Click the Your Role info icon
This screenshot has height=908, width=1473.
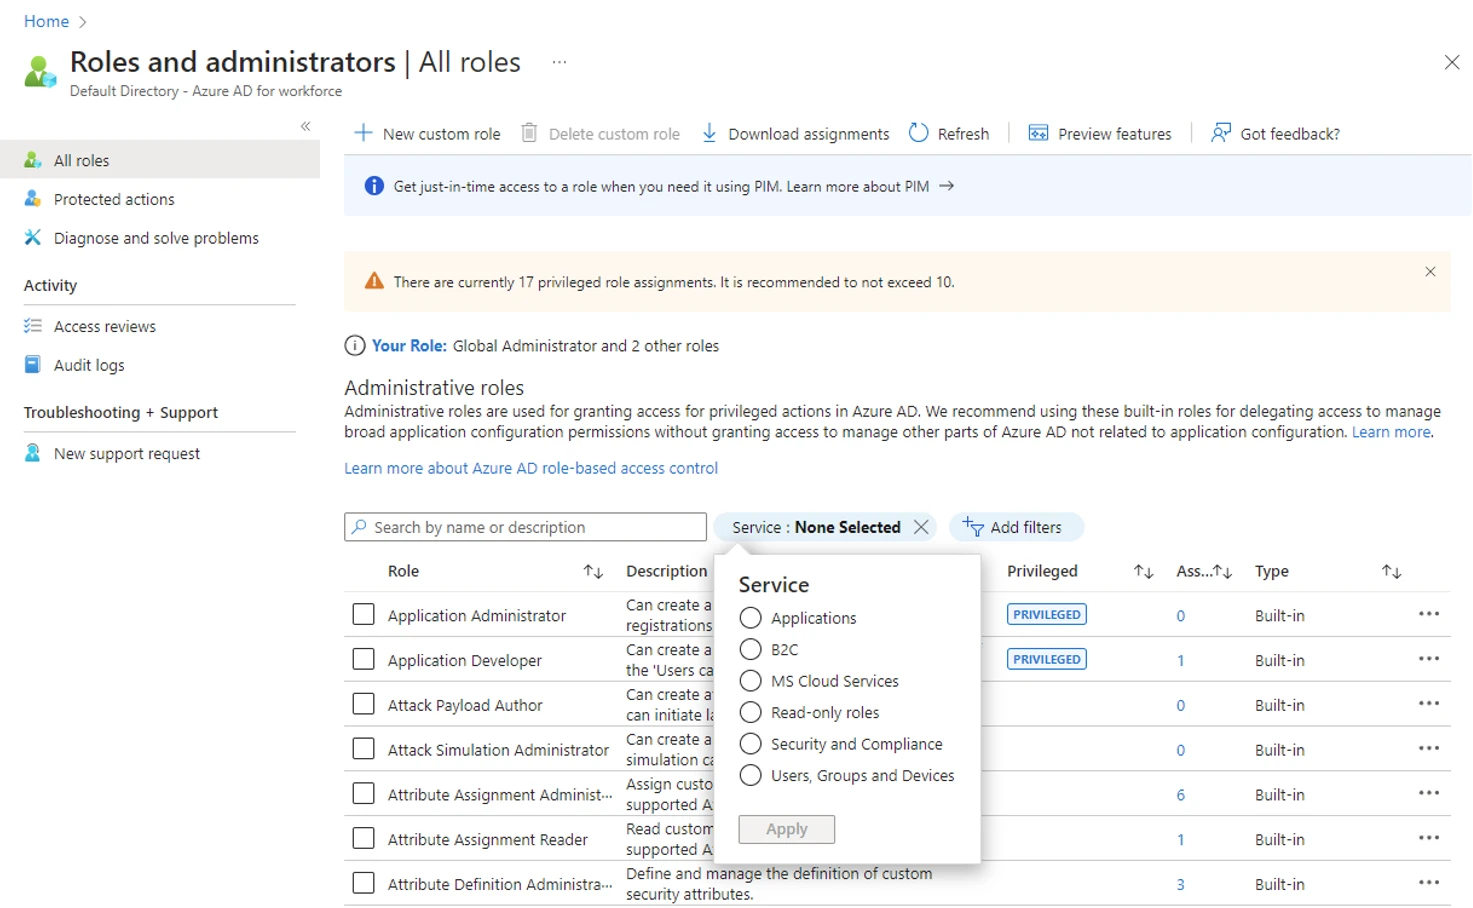[355, 346]
